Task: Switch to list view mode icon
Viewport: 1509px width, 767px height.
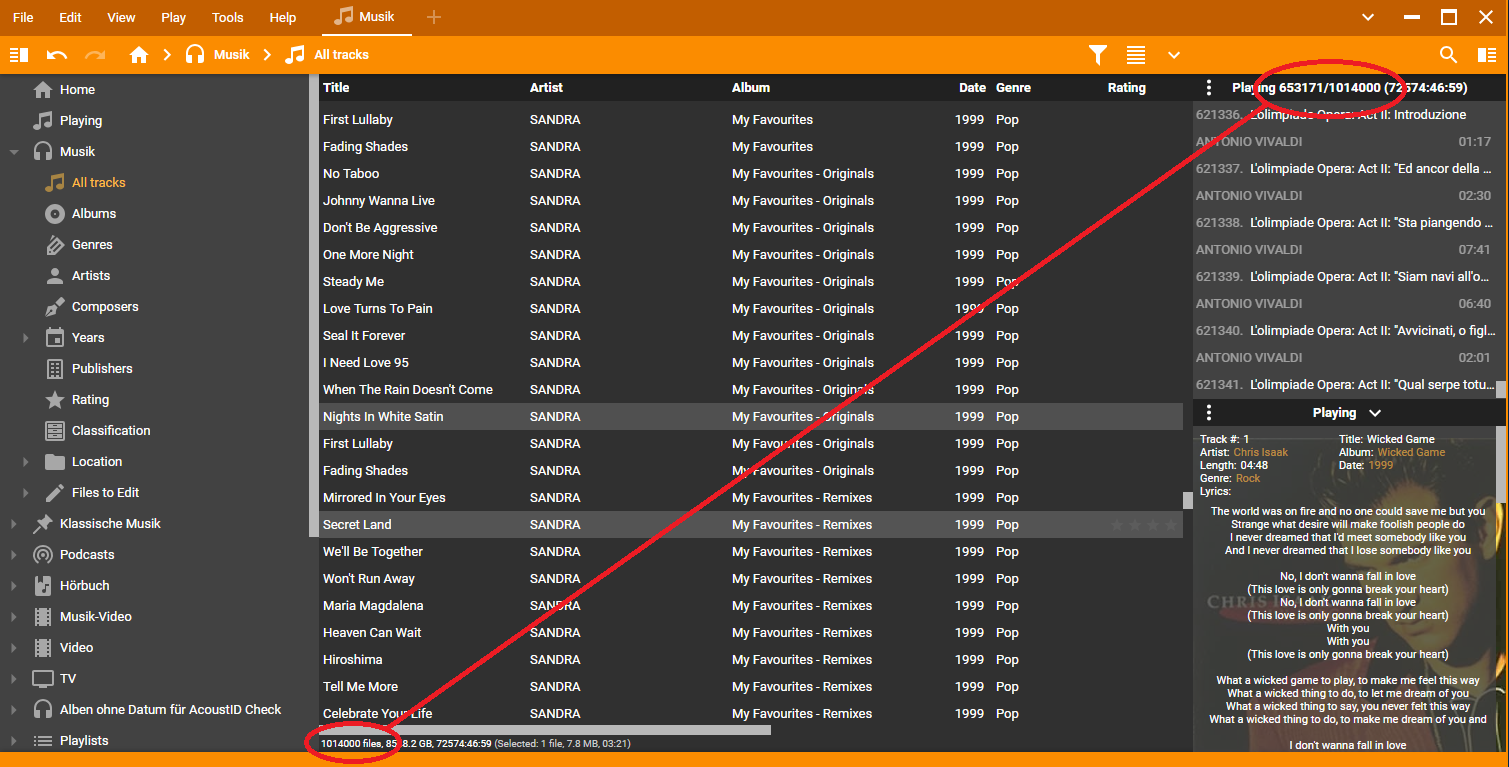Action: pos(1136,55)
